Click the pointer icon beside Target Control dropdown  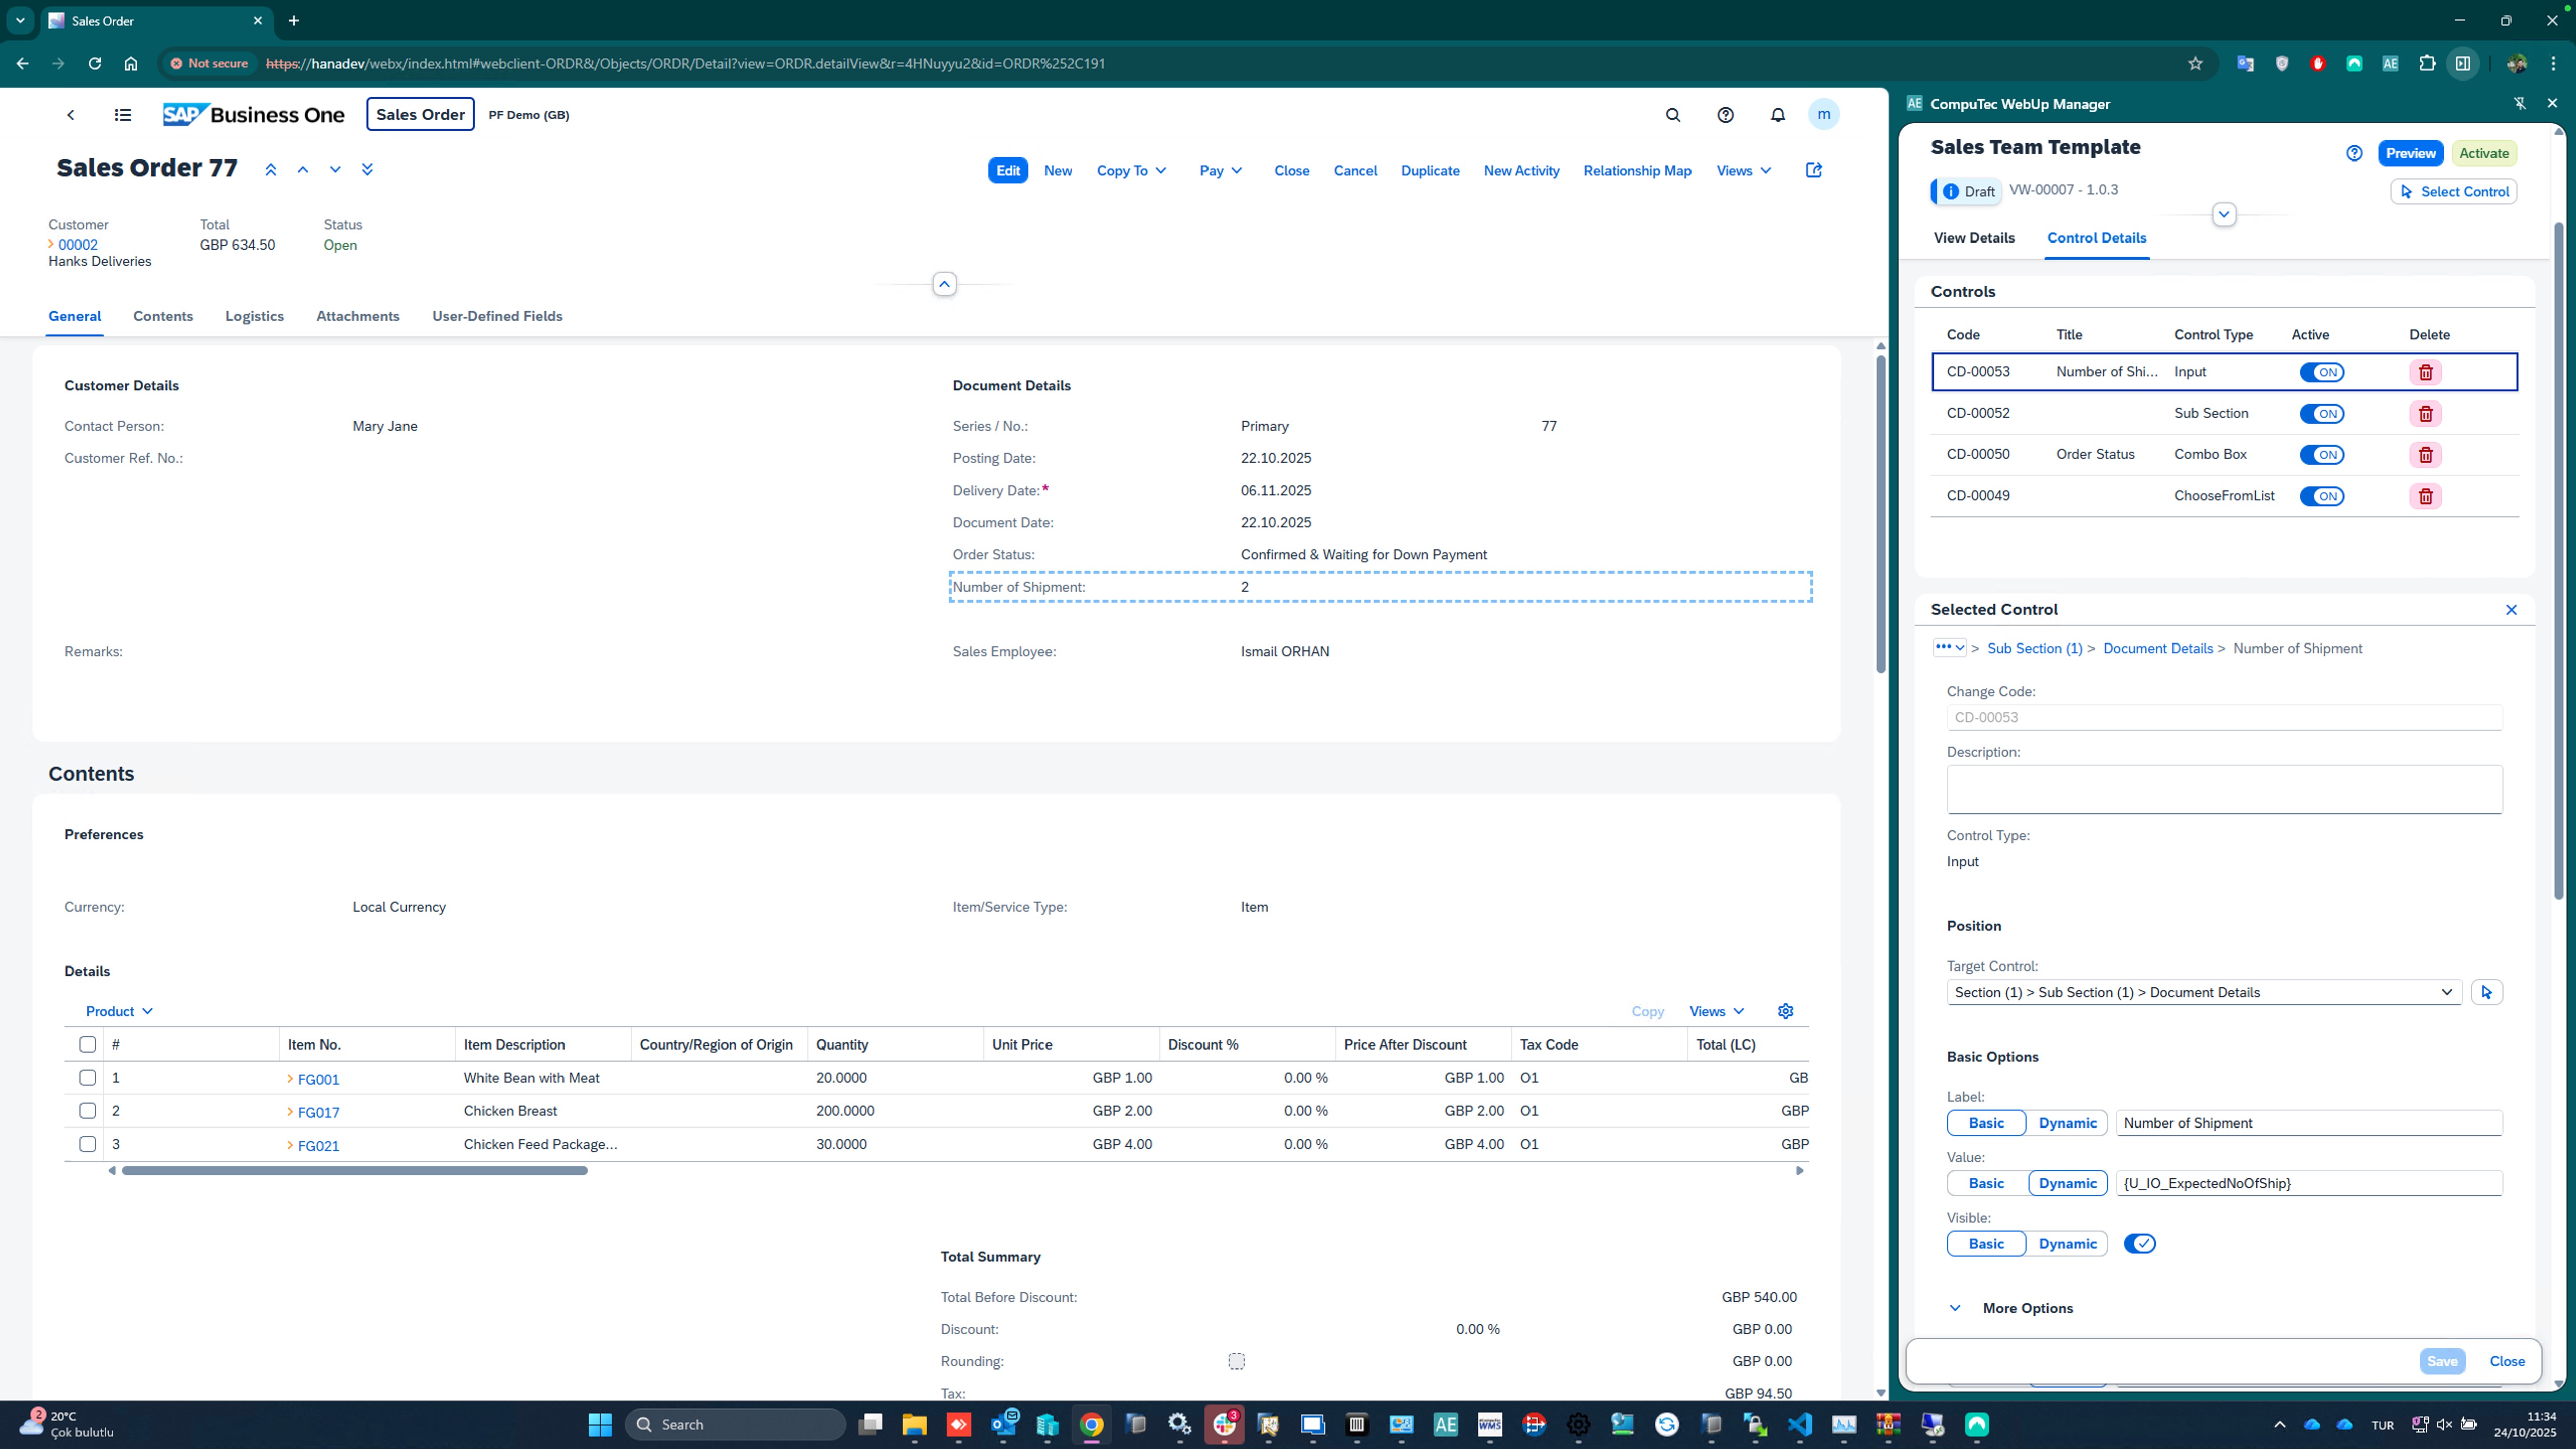(x=2488, y=992)
